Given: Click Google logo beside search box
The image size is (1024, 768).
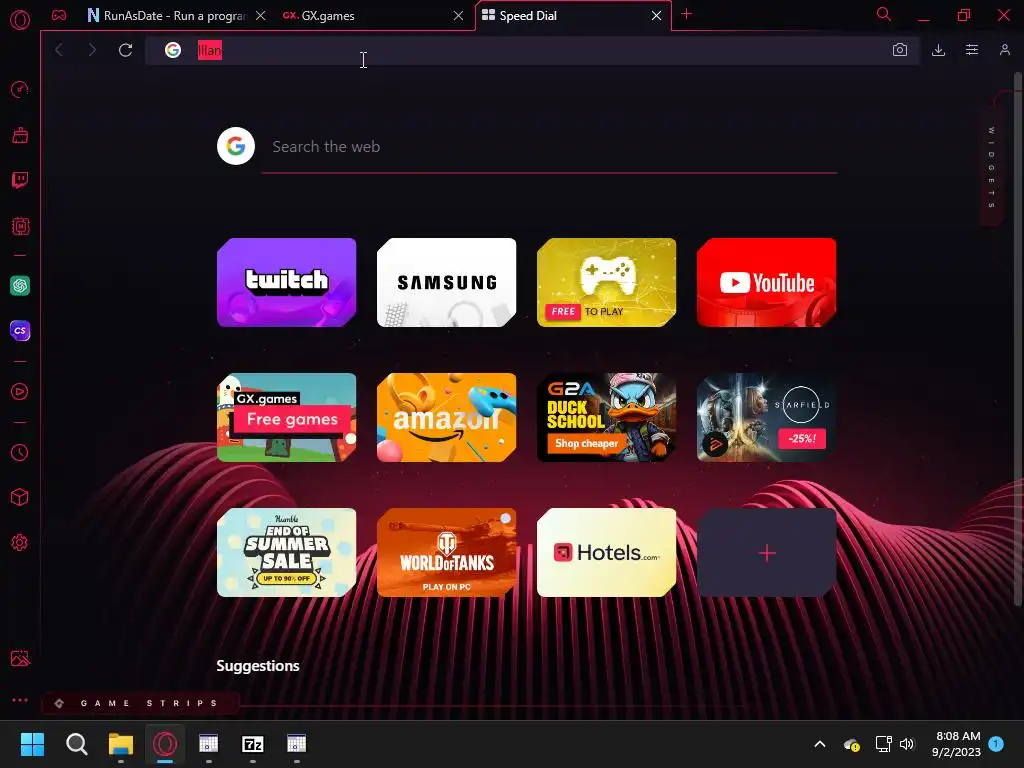Looking at the screenshot, I should coord(236,146).
